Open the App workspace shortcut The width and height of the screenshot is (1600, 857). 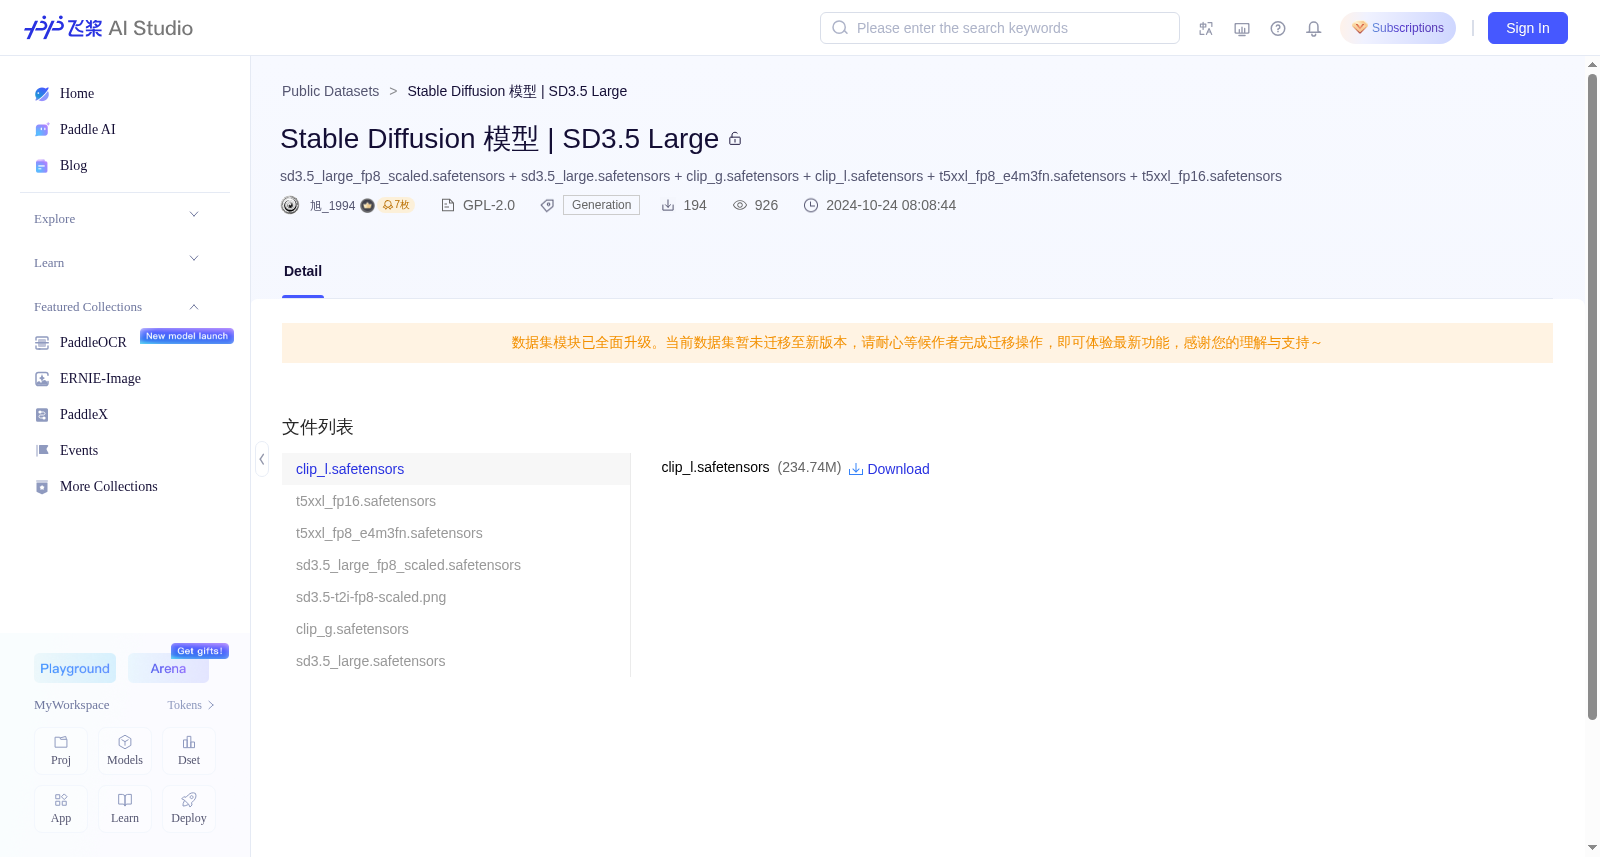pos(61,809)
